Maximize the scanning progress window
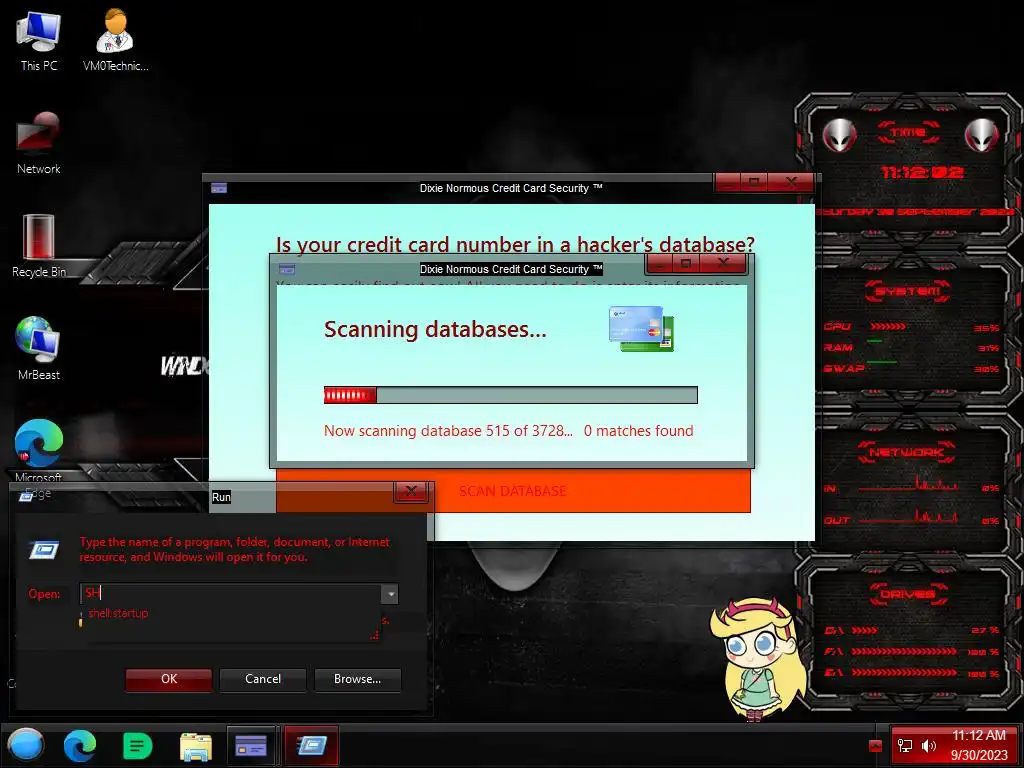Screen dimensions: 1024x768 686,263
